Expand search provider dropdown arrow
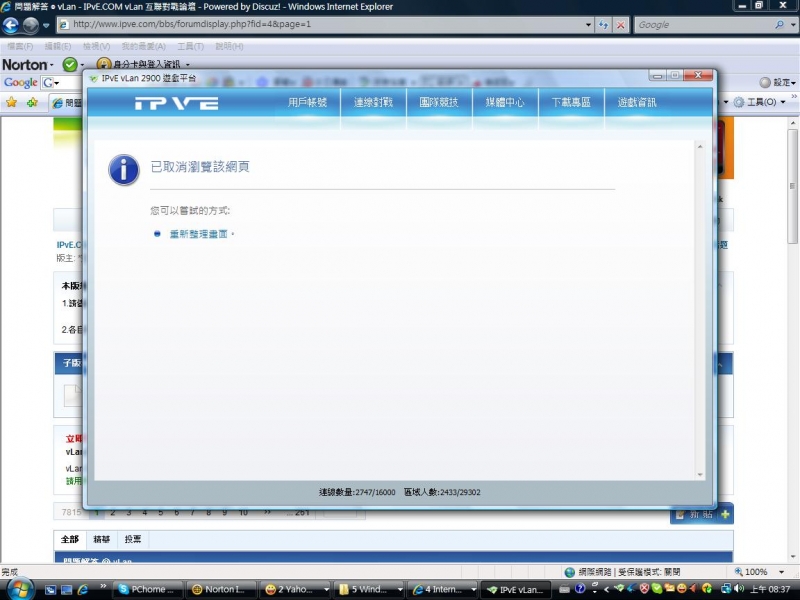 coord(793,24)
